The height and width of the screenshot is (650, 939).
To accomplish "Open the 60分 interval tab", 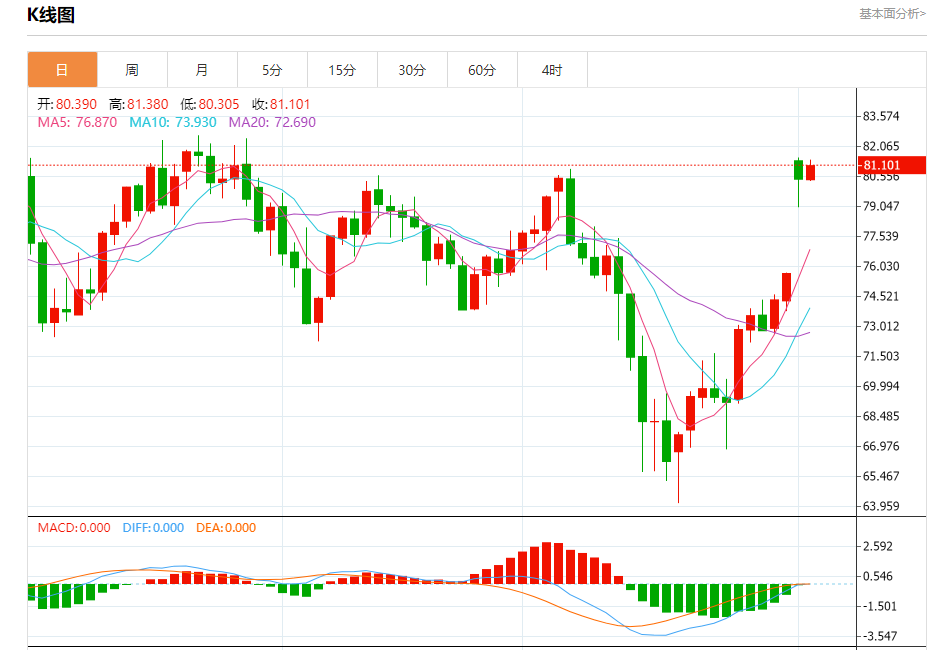I will tap(483, 70).
